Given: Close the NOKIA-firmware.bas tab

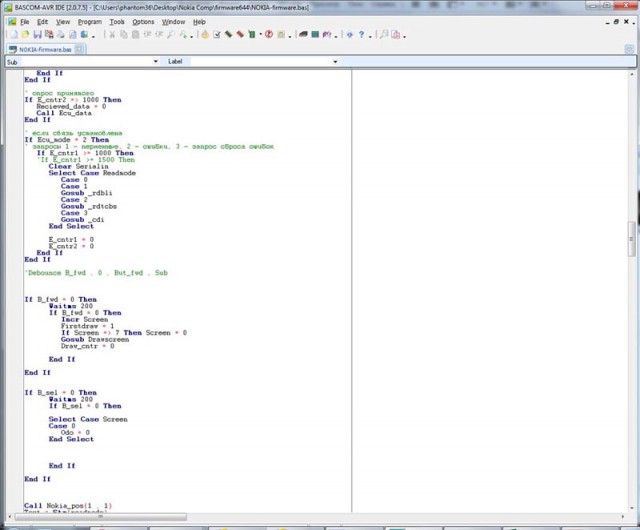Looking at the screenshot, I should (x=80, y=49).
